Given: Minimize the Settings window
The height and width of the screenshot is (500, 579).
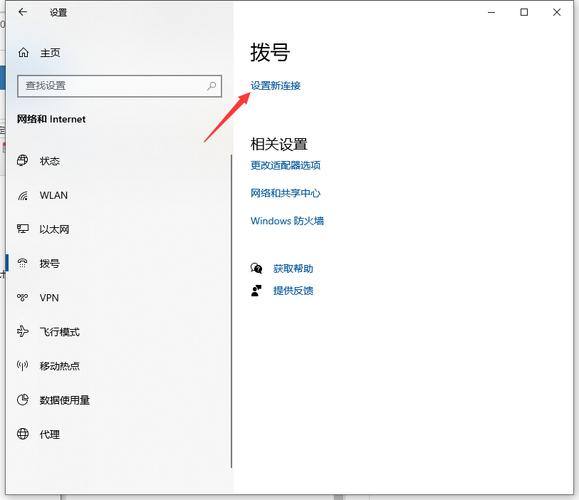Looking at the screenshot, I should (491, 12).
